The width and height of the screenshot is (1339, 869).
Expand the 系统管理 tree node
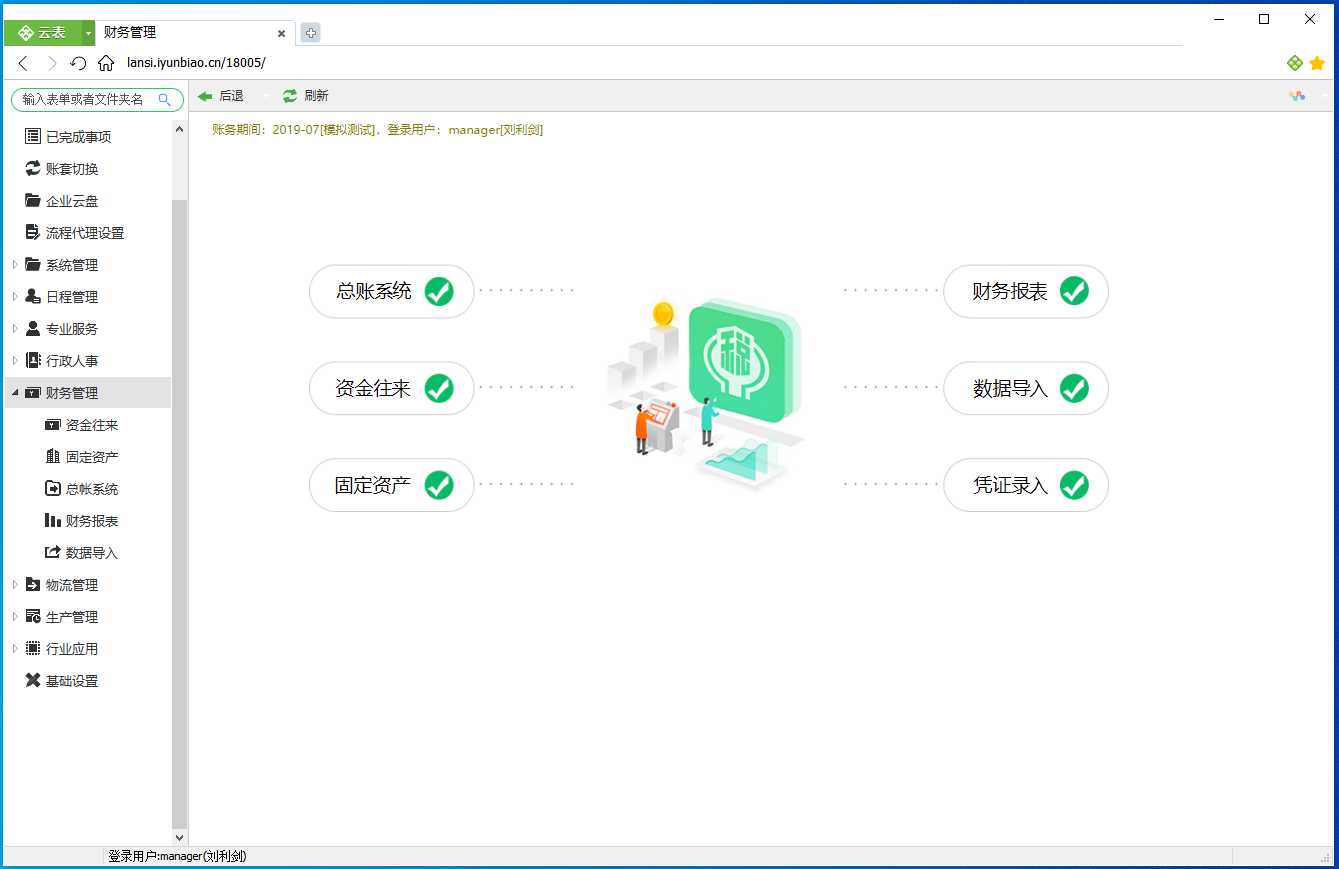point(15,264)
